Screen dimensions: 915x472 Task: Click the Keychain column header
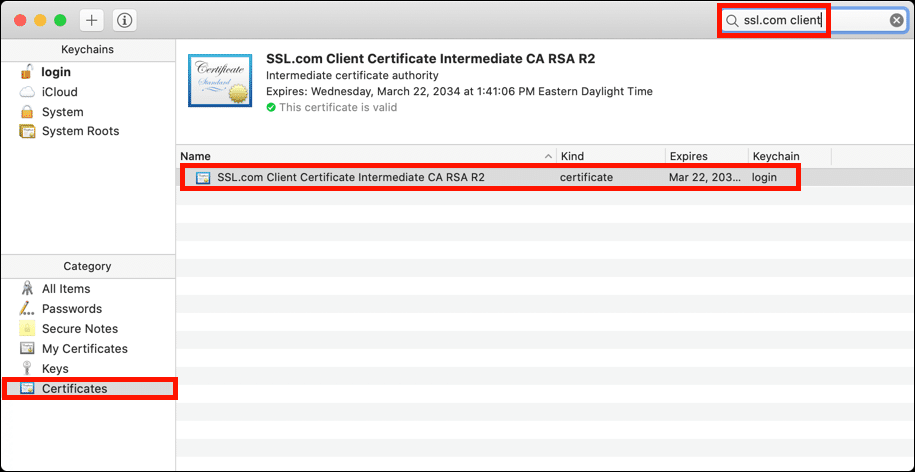[788, 156]
